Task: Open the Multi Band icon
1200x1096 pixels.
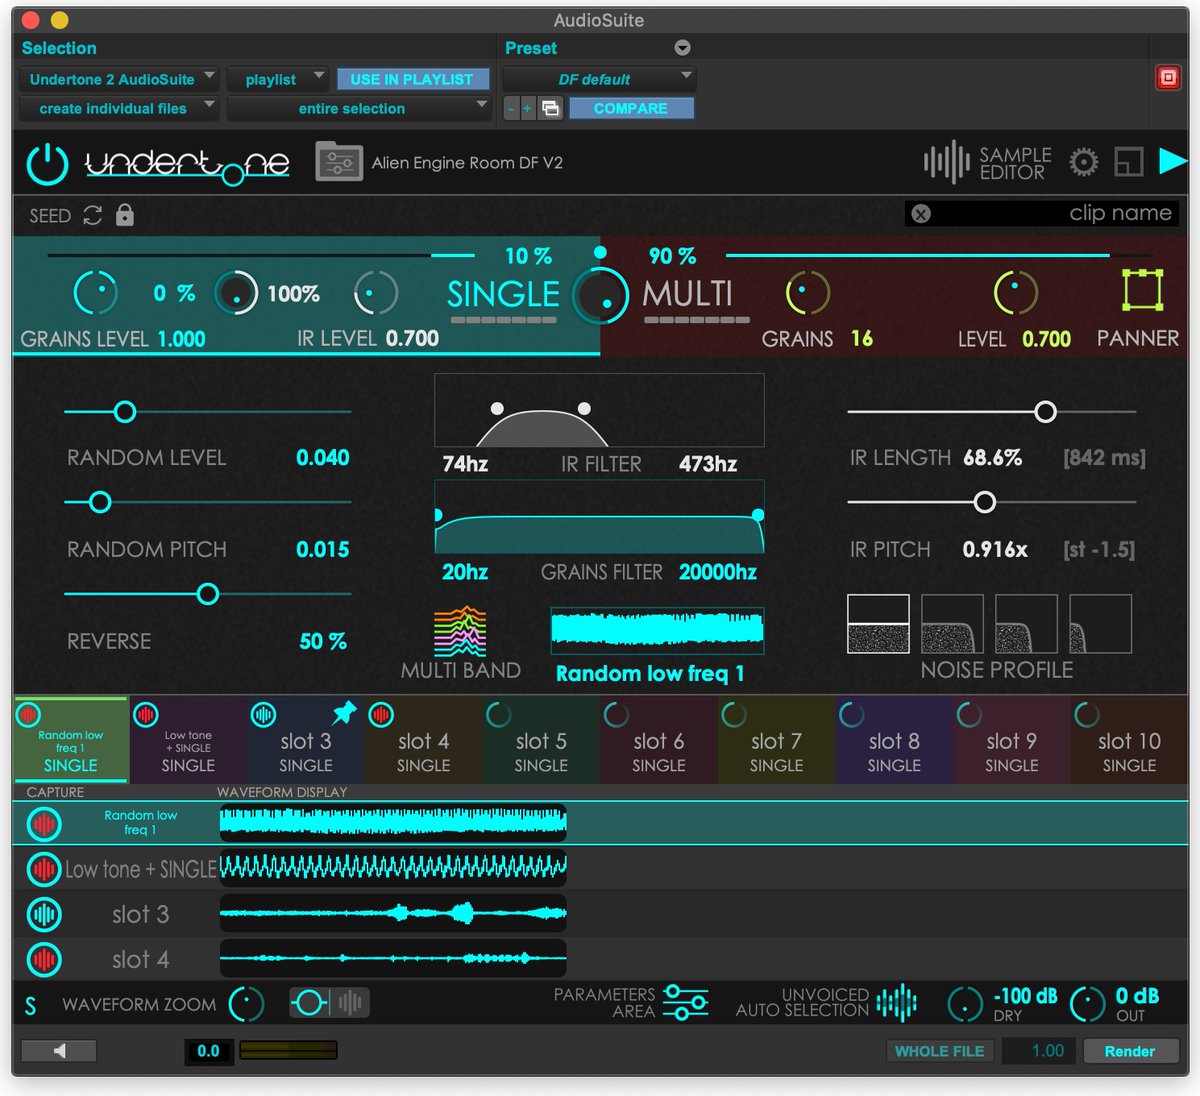Action: pos(460,632)
